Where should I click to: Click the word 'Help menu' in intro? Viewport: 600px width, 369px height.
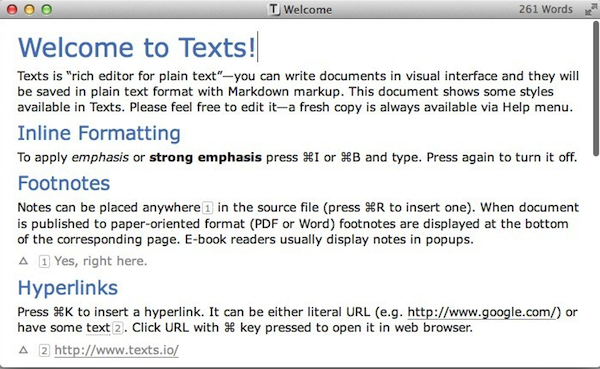(535, 107)
